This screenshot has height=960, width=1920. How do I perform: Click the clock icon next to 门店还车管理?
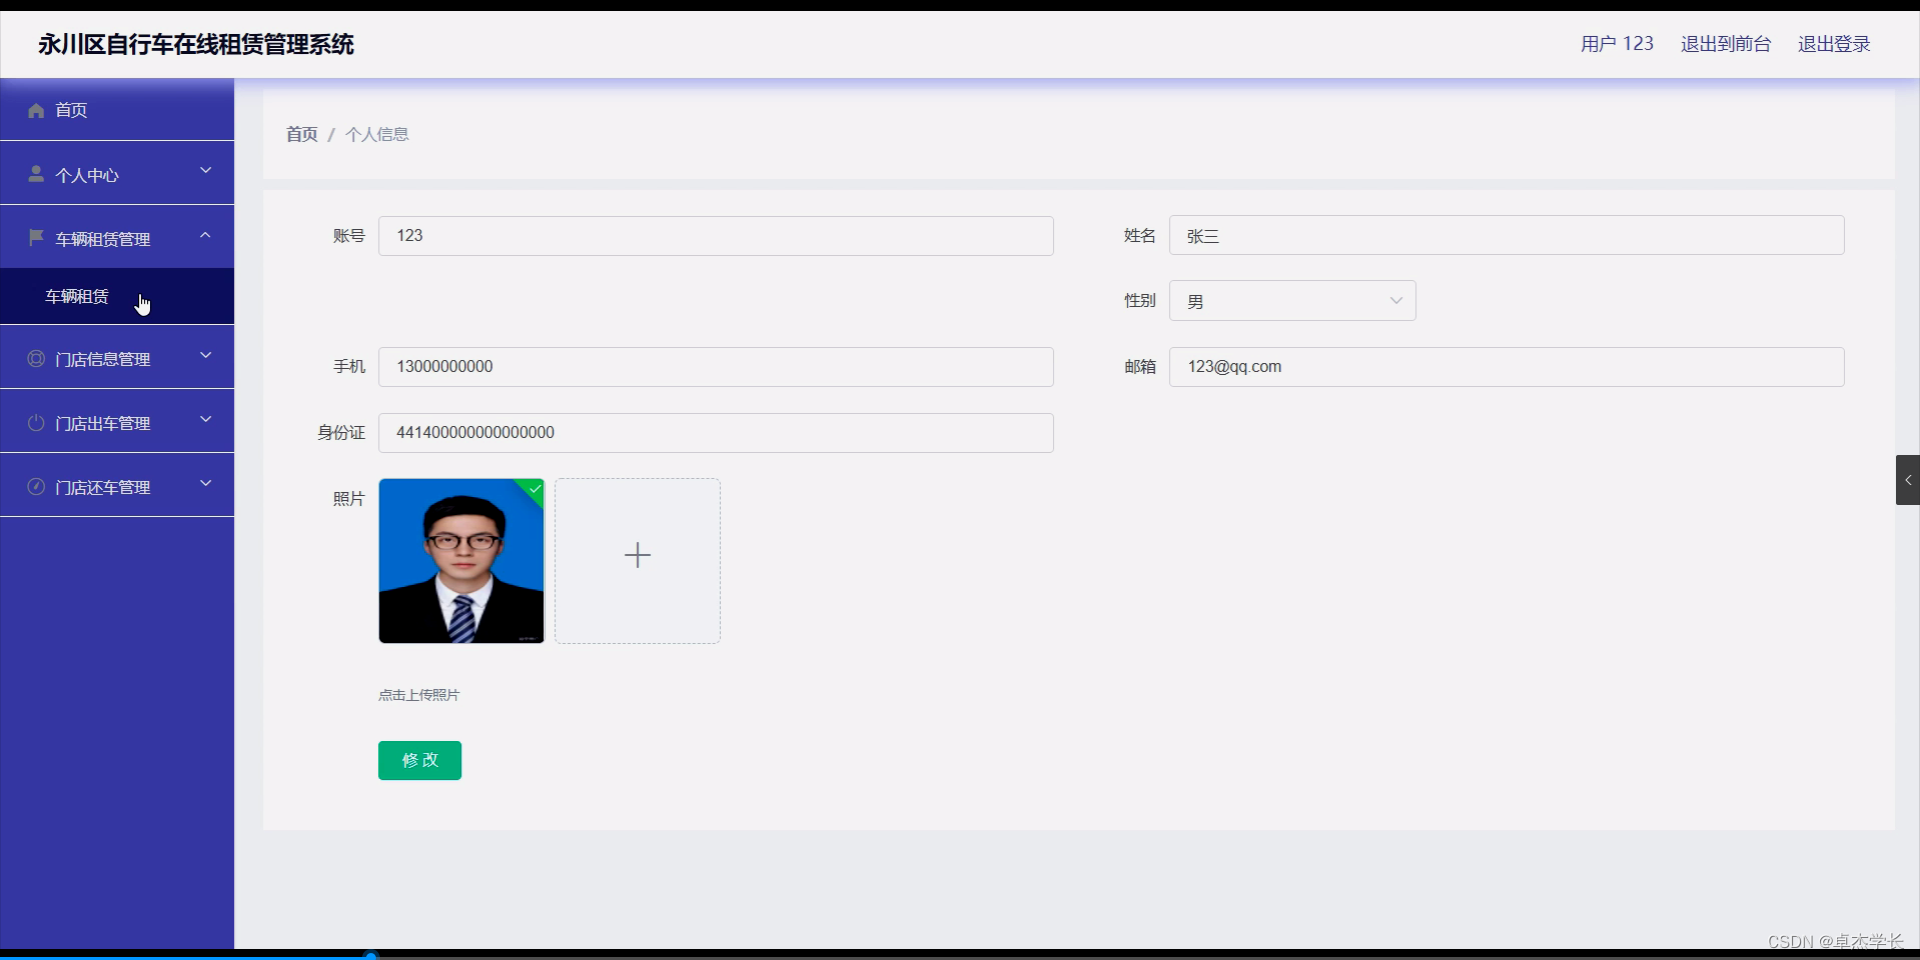click(36, 487)
